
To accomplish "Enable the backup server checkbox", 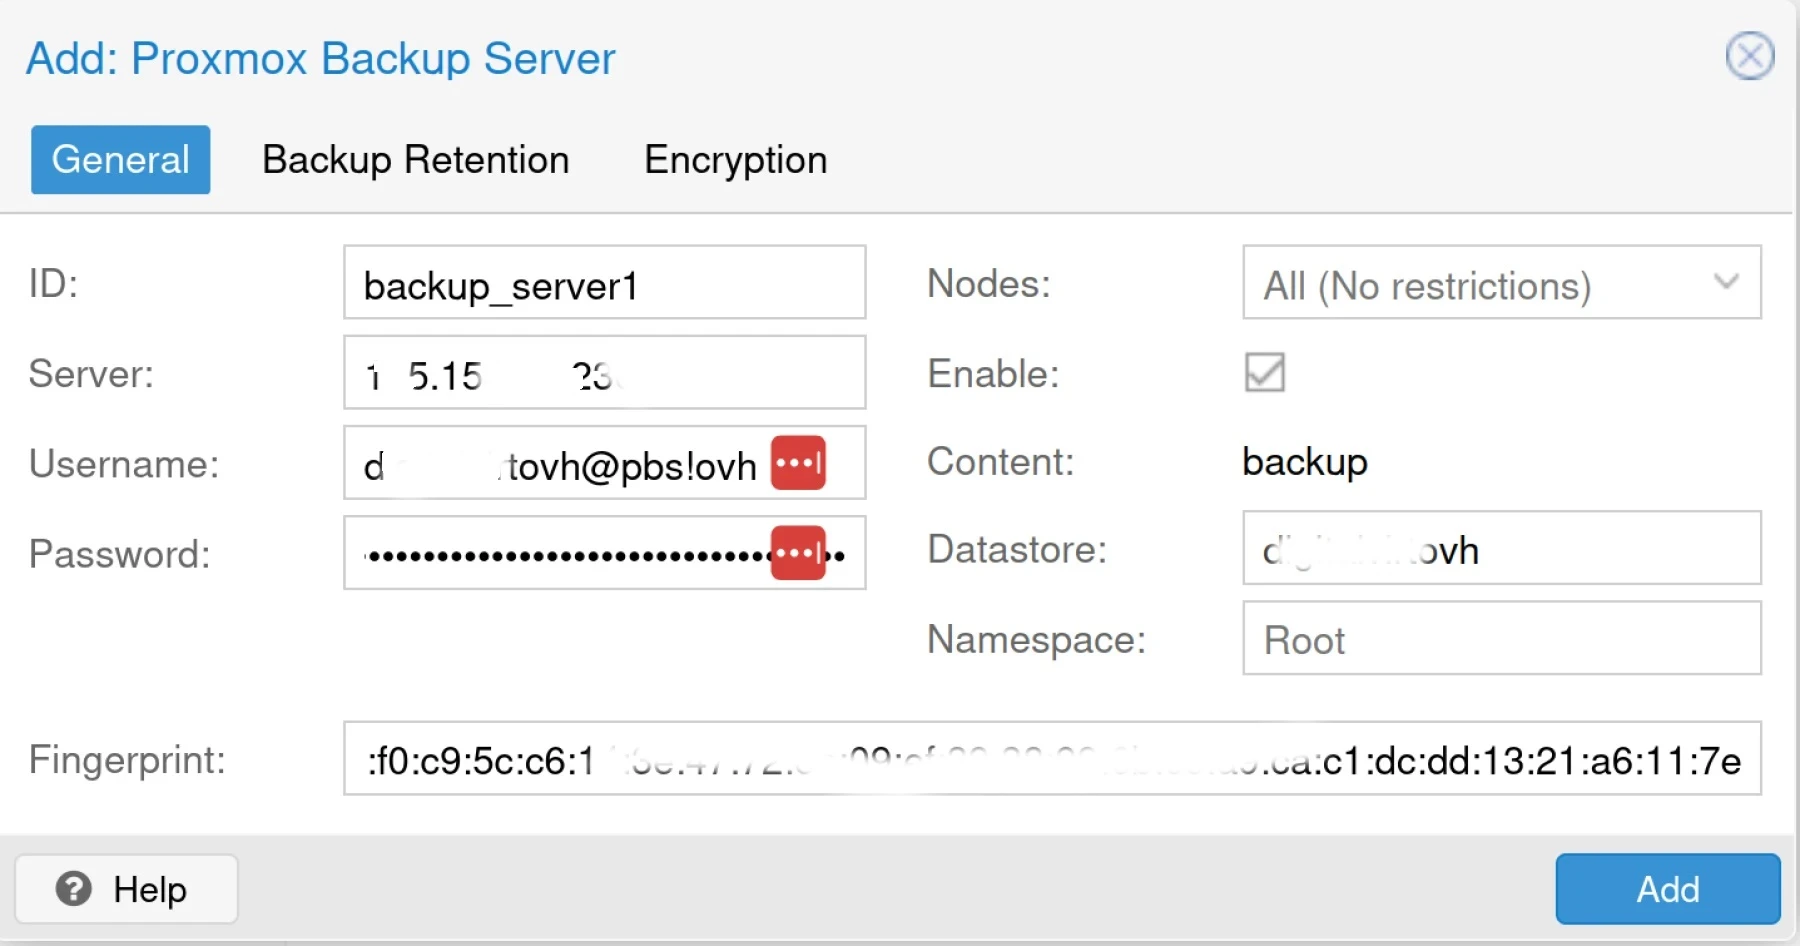I will [x=1264, y=373].
